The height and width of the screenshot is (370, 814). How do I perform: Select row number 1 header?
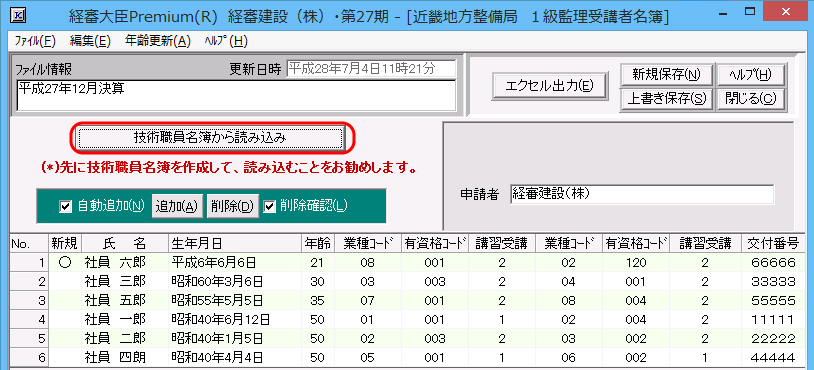click(x=29, y=263)
